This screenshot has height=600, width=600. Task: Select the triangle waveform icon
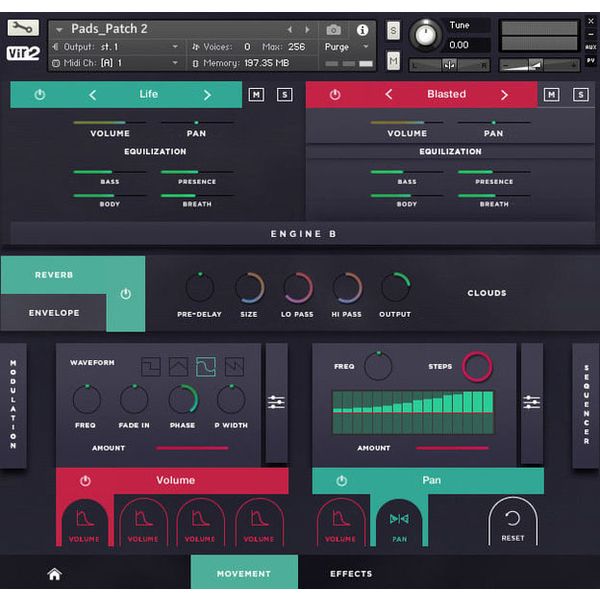[178, 367]
